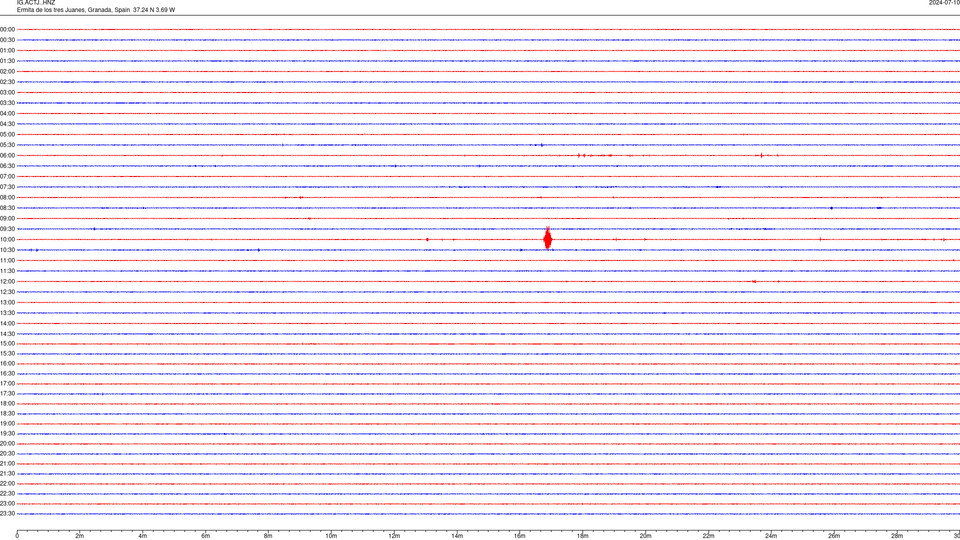The width and height of the screenshot is (960, 540).
Task: Click the large seismic burst on the 10:00 trace
Action: tap(548, 239)
